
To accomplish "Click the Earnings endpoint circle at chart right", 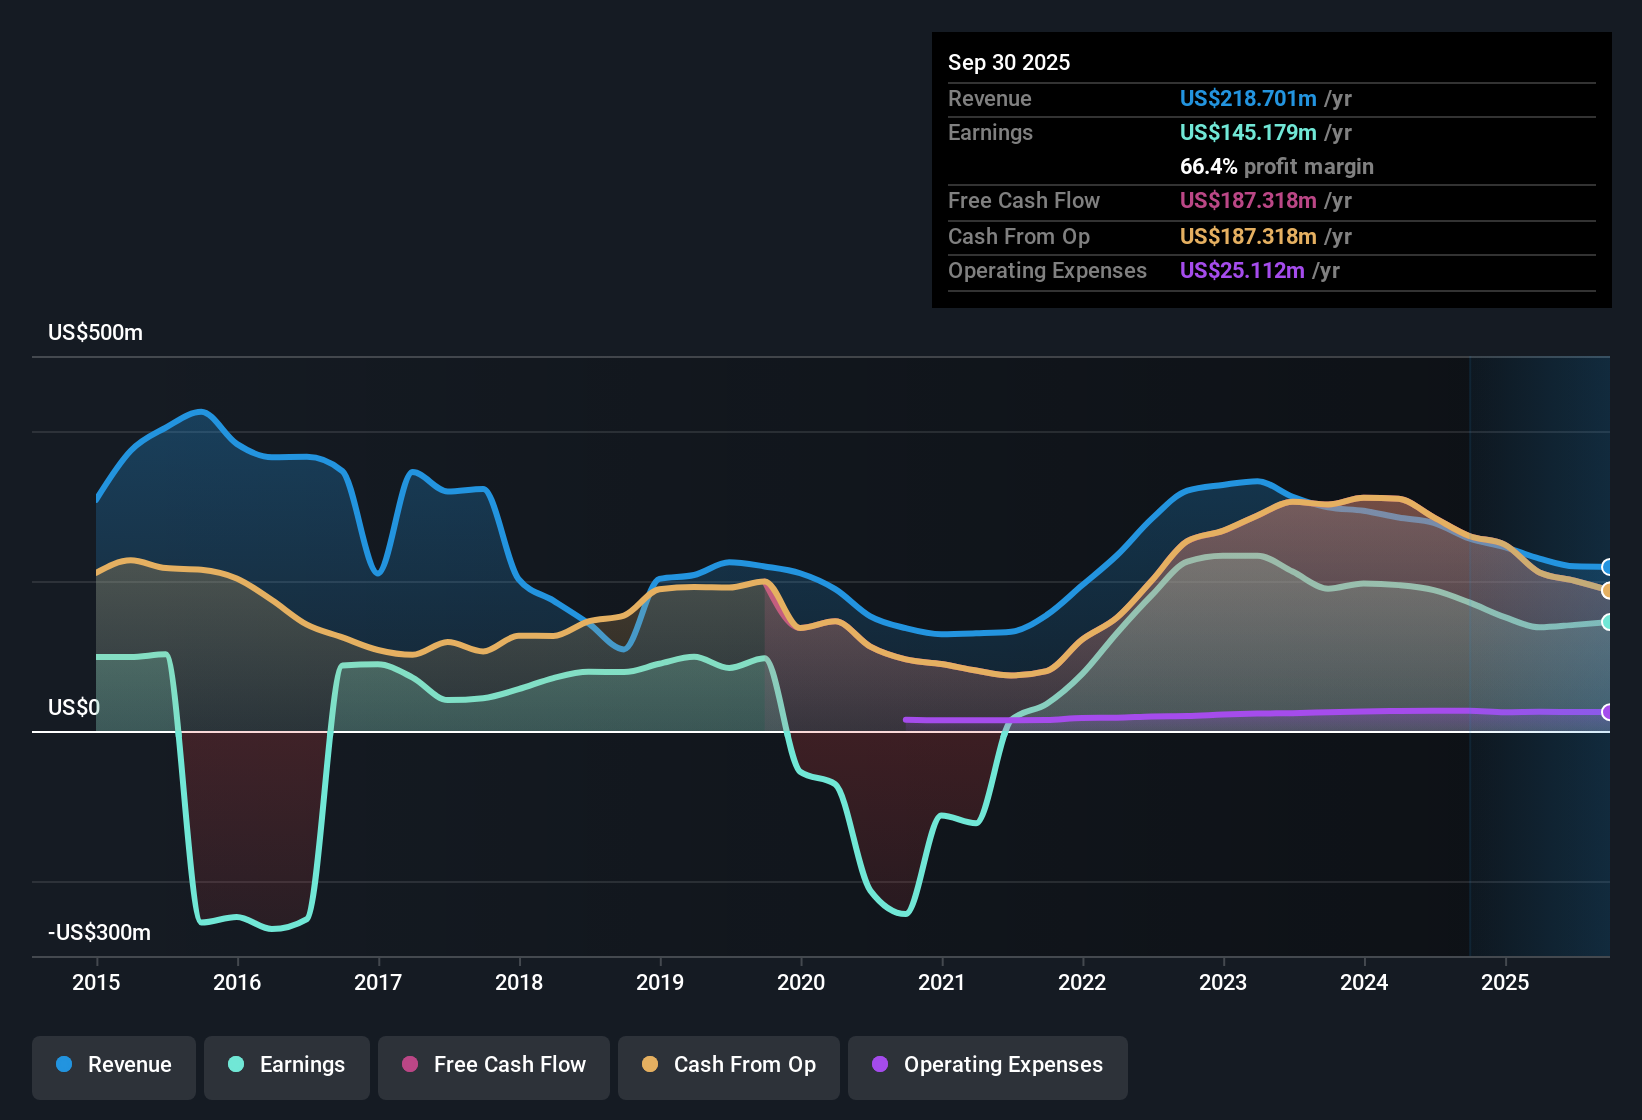I will [1608, 622].
